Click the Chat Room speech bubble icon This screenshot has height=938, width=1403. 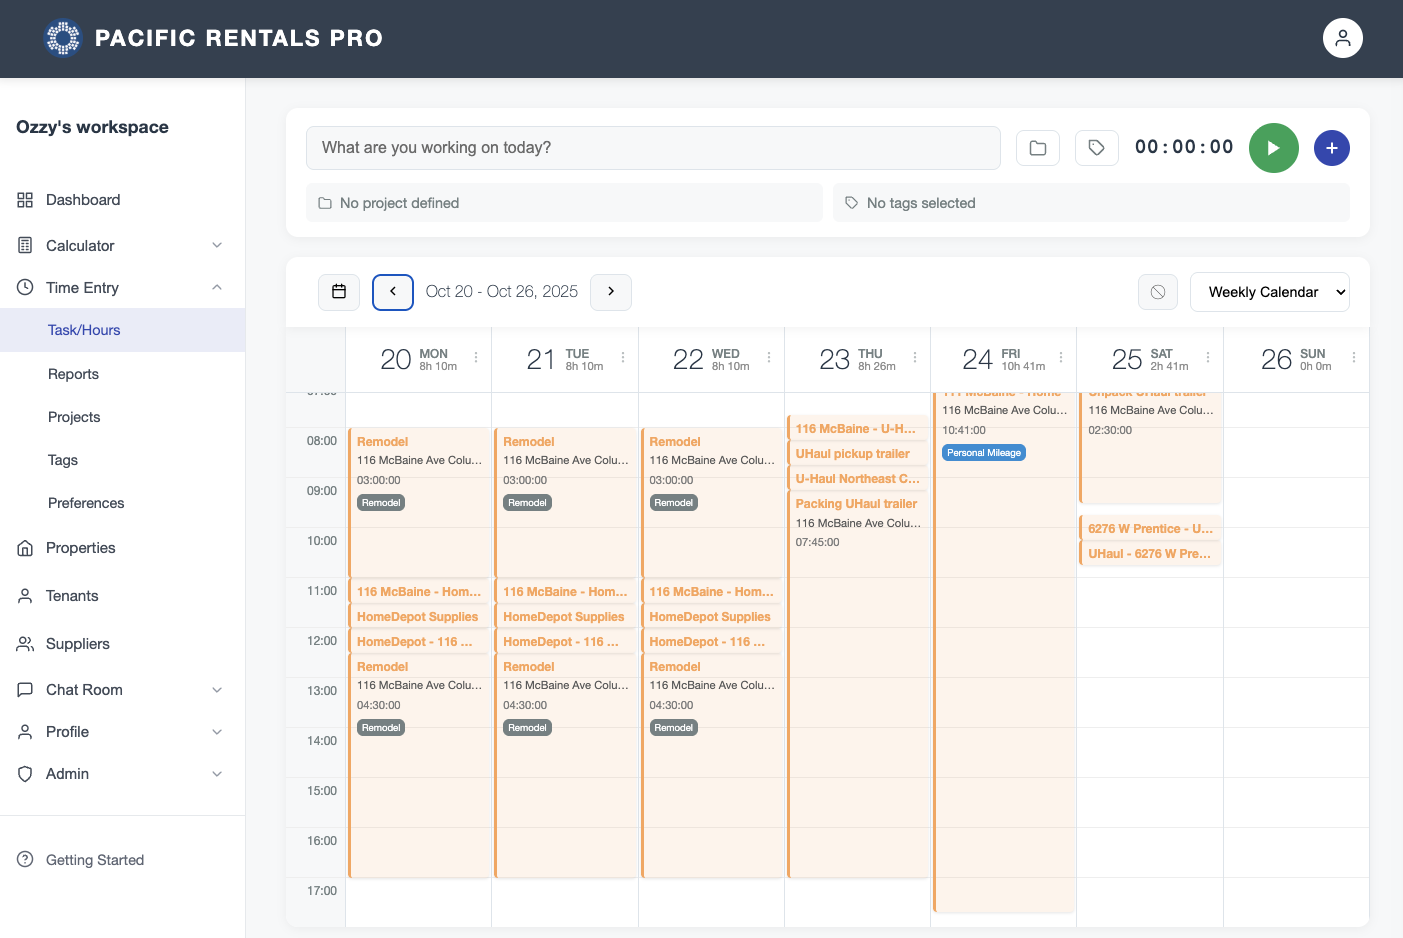tap(24, 689)
